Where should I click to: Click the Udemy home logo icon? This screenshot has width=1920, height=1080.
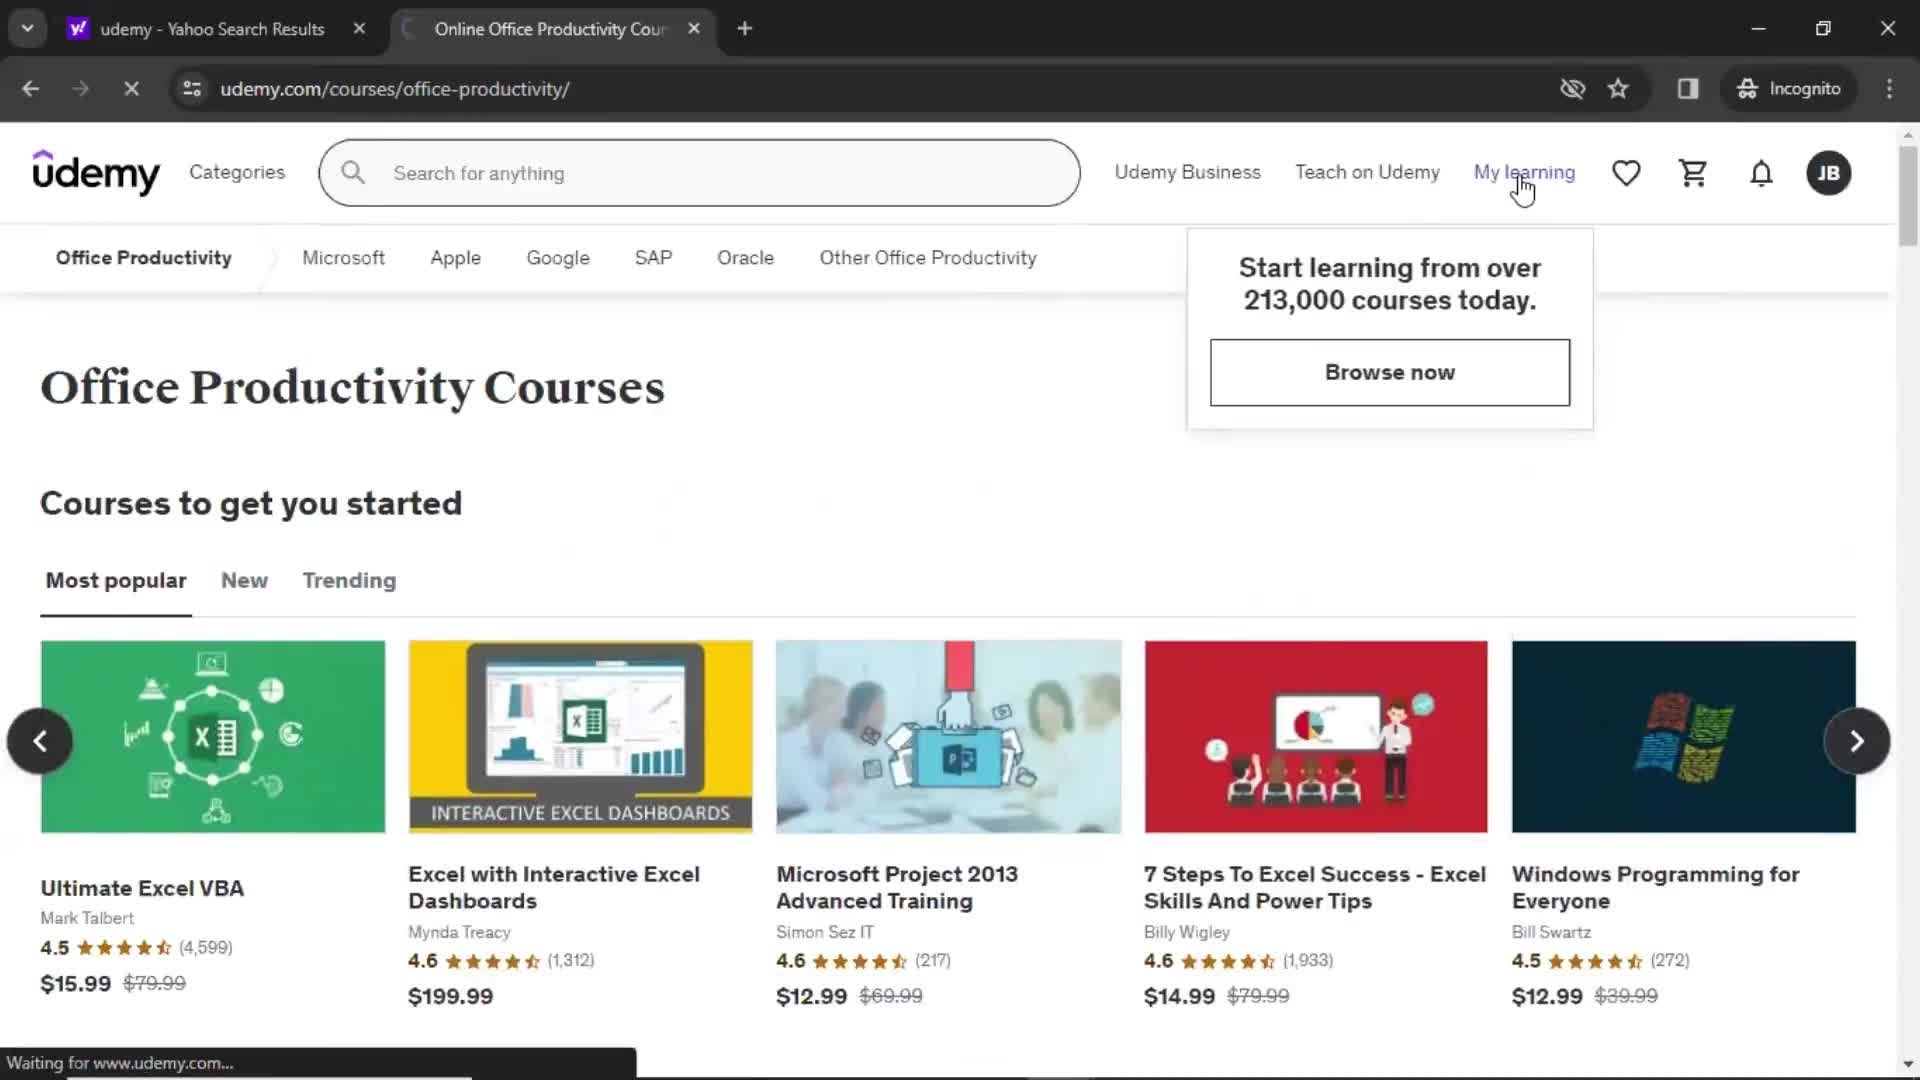coord(96,173)
